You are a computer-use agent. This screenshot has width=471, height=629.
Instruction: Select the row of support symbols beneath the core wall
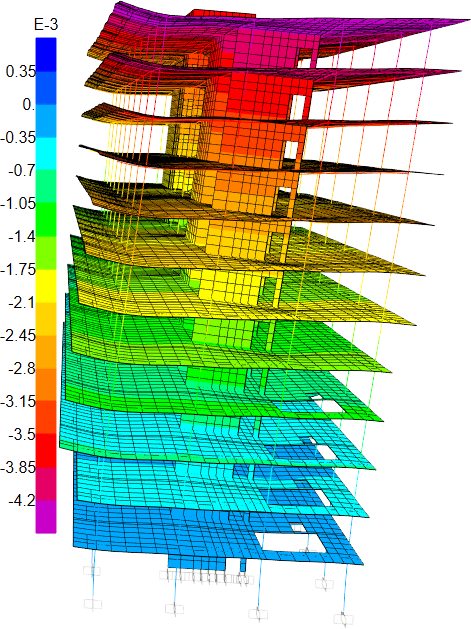pyautogui.click(x=207, y=578)
